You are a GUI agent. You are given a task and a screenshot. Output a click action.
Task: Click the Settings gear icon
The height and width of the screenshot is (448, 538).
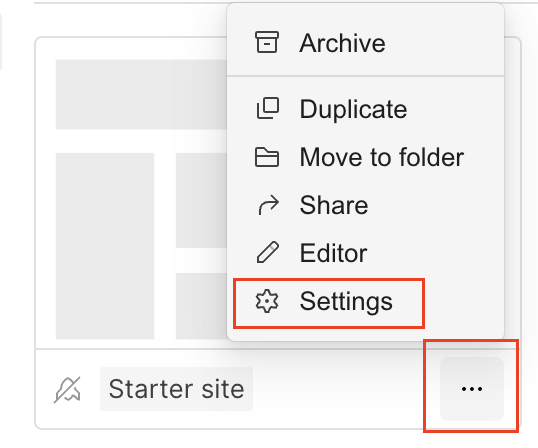pyautogui.click(x=267, y=301)
